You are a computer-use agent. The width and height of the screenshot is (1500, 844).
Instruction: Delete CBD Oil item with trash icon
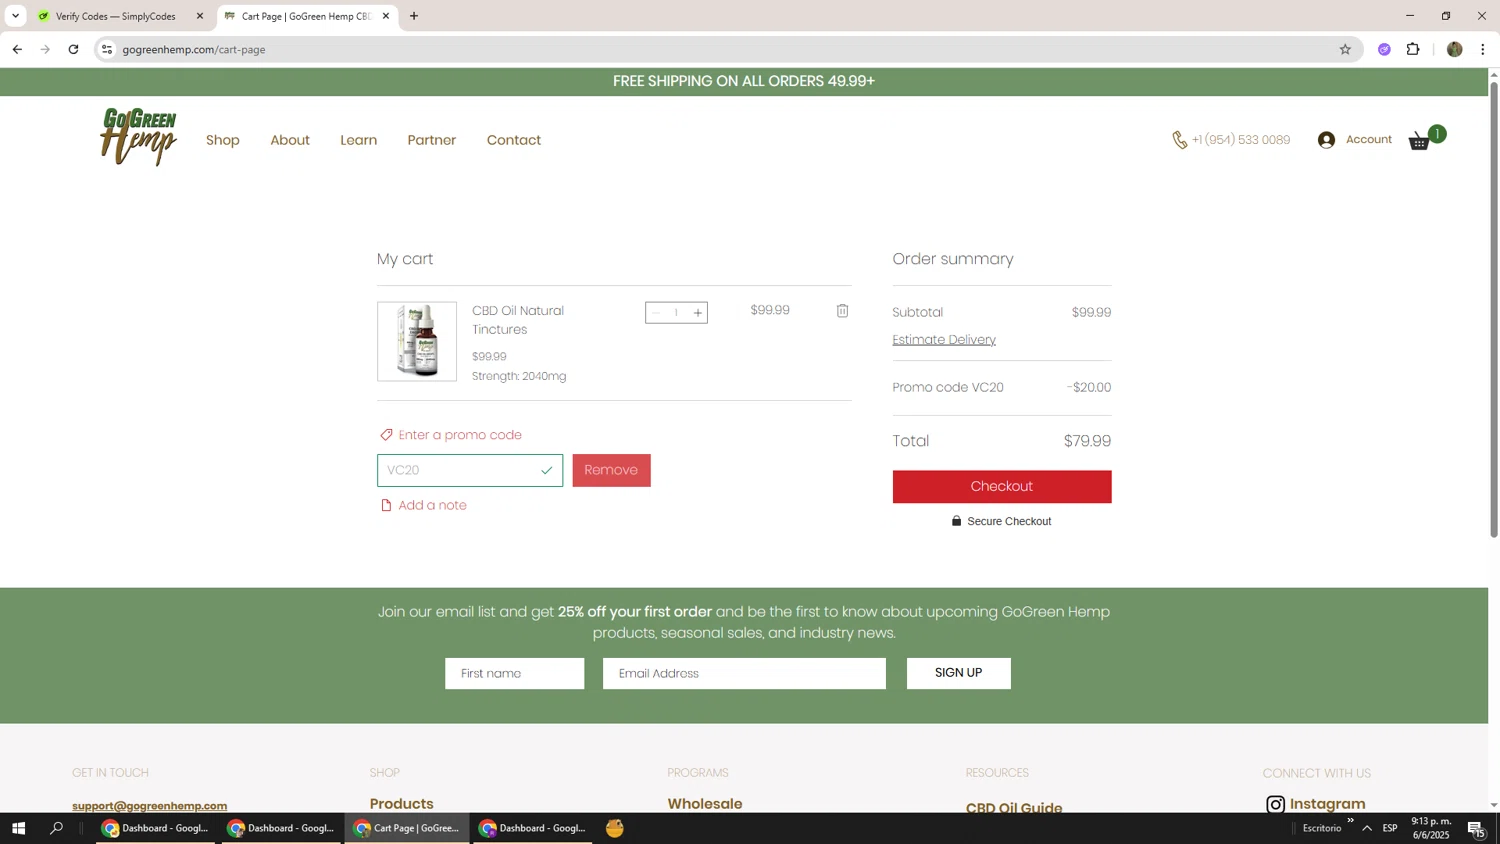(842, 311)
